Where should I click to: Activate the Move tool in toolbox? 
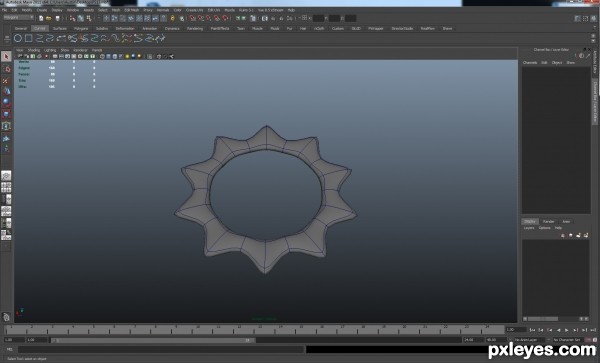click(6, 91)
